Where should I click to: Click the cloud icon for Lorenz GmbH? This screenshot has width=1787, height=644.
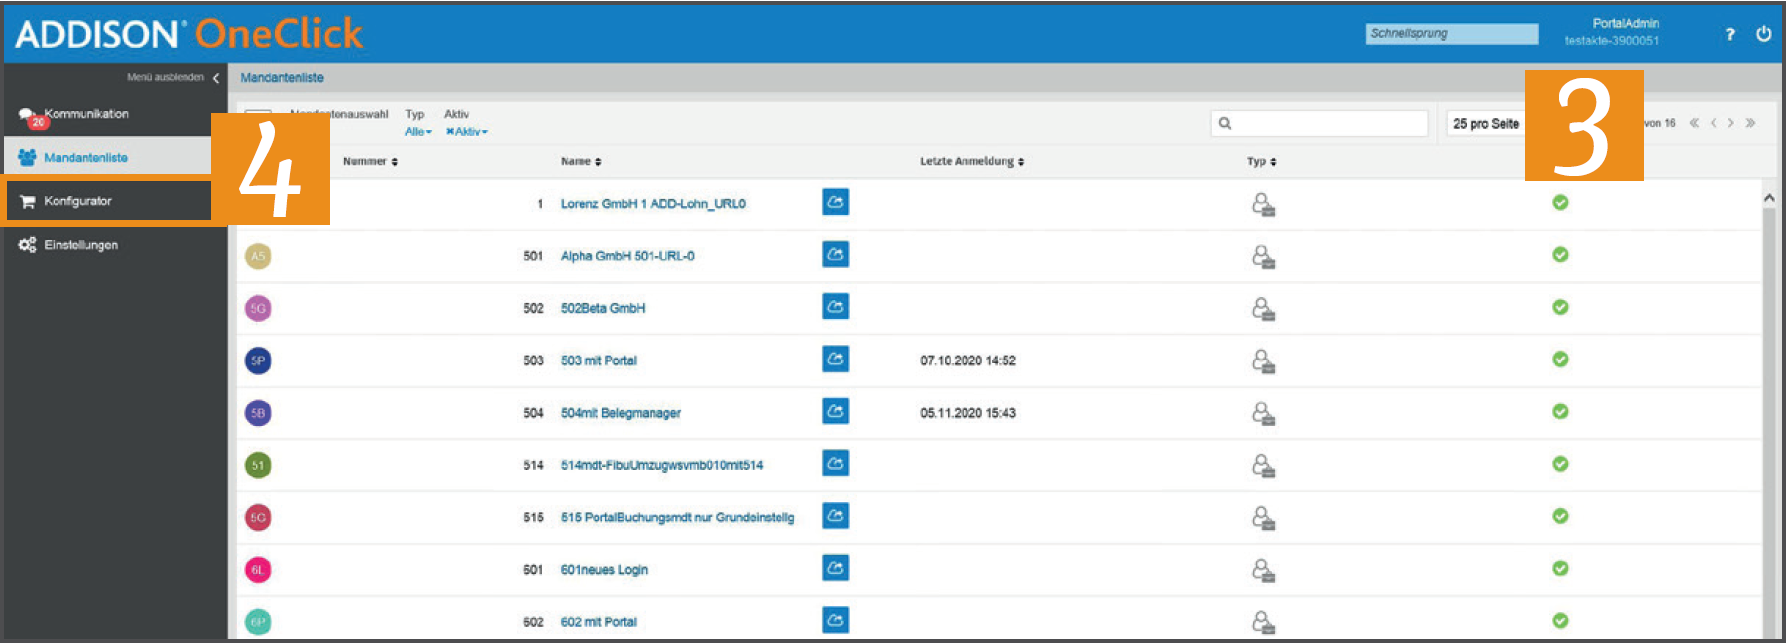pos(836,202)
